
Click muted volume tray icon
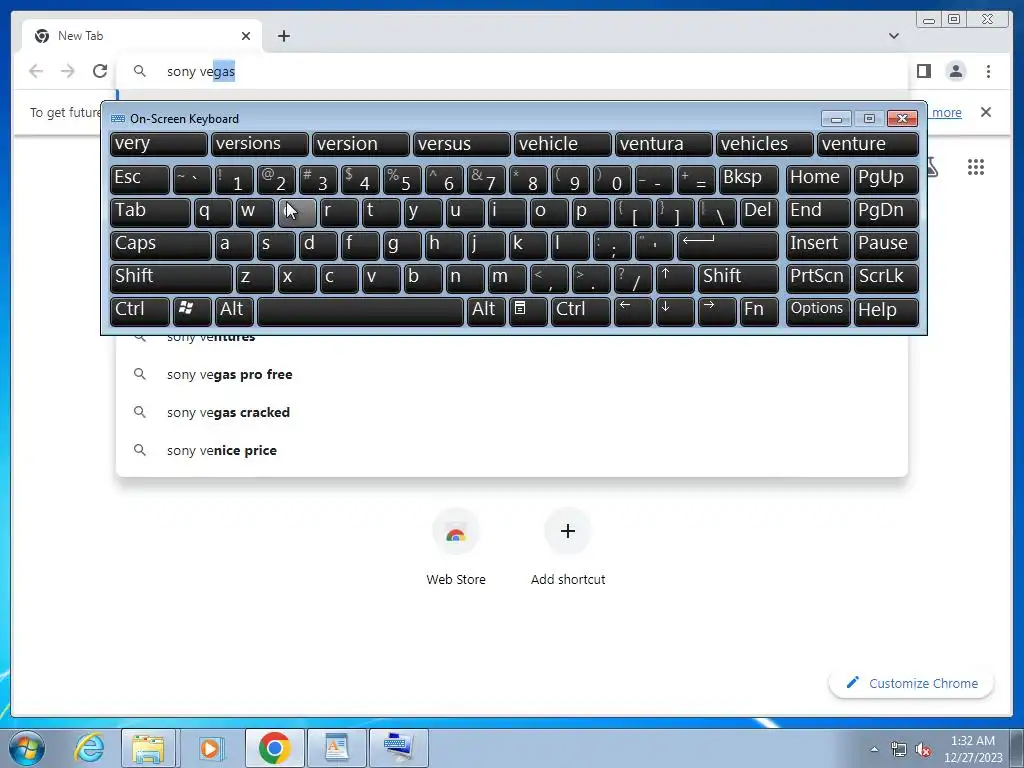923,750
